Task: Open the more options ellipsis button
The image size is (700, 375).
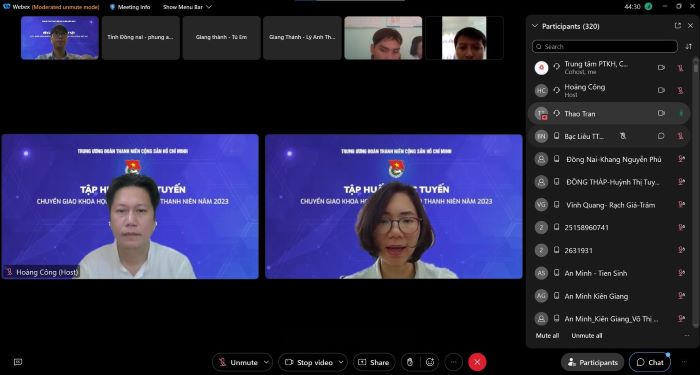Action: click(454, 362)
